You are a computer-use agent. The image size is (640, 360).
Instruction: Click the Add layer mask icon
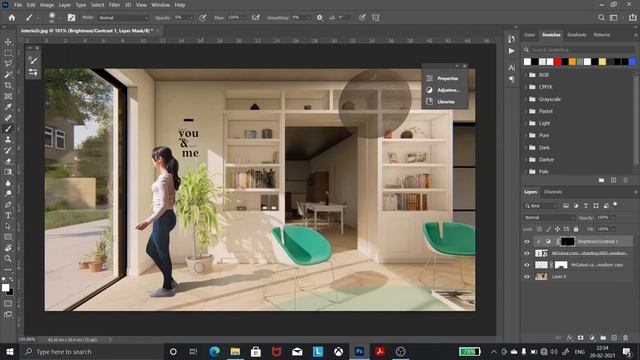[x=581, y=338]
